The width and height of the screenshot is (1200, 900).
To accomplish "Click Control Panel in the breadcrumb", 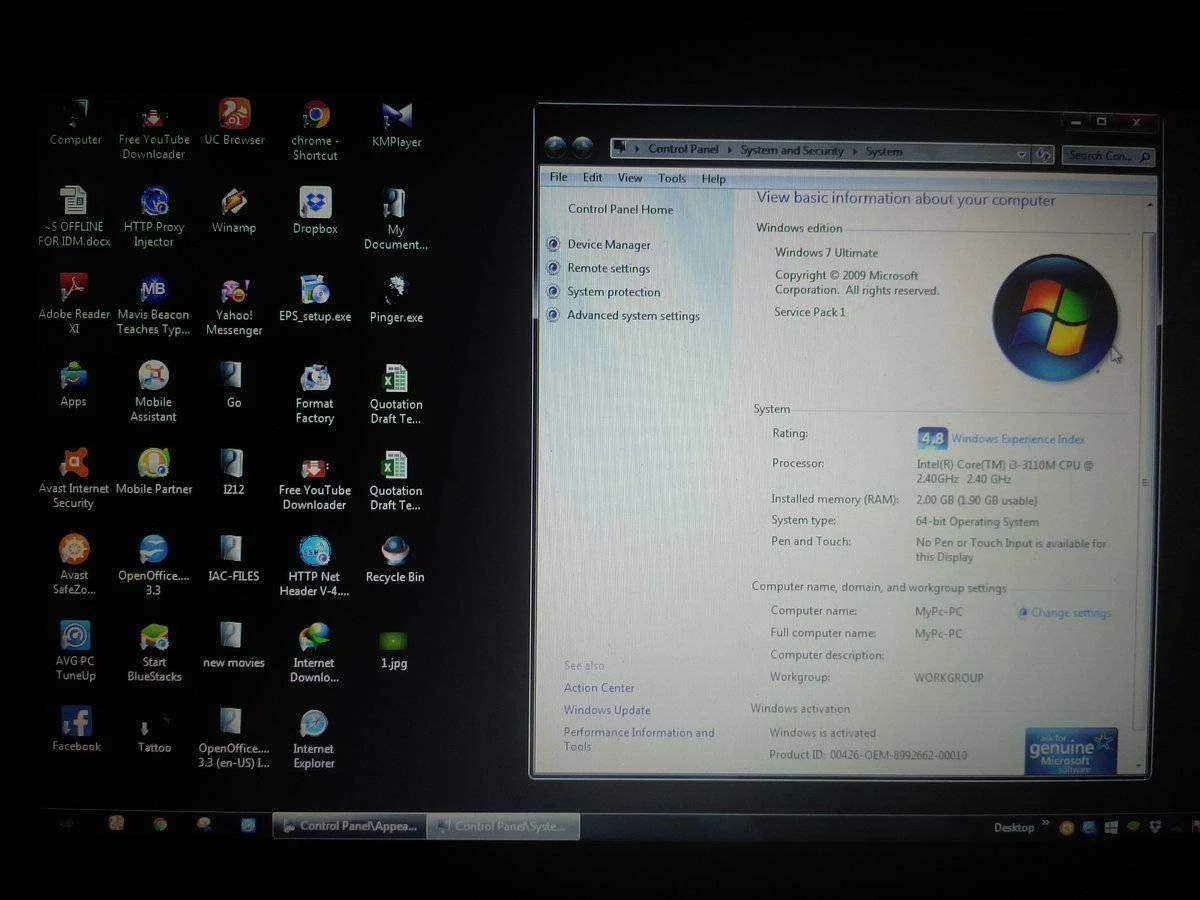I will click(683, 149).
